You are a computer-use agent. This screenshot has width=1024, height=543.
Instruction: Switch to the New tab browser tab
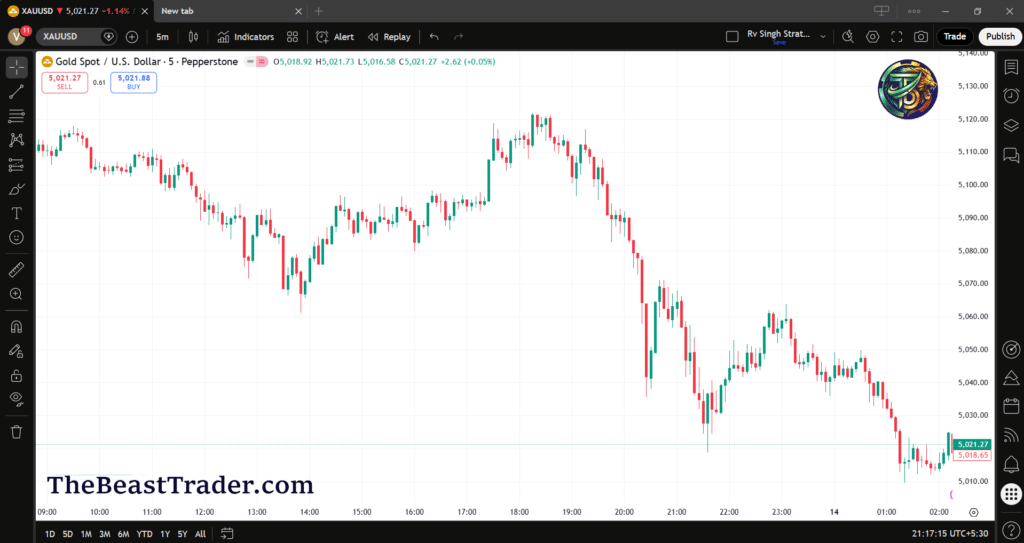point(178,11)
